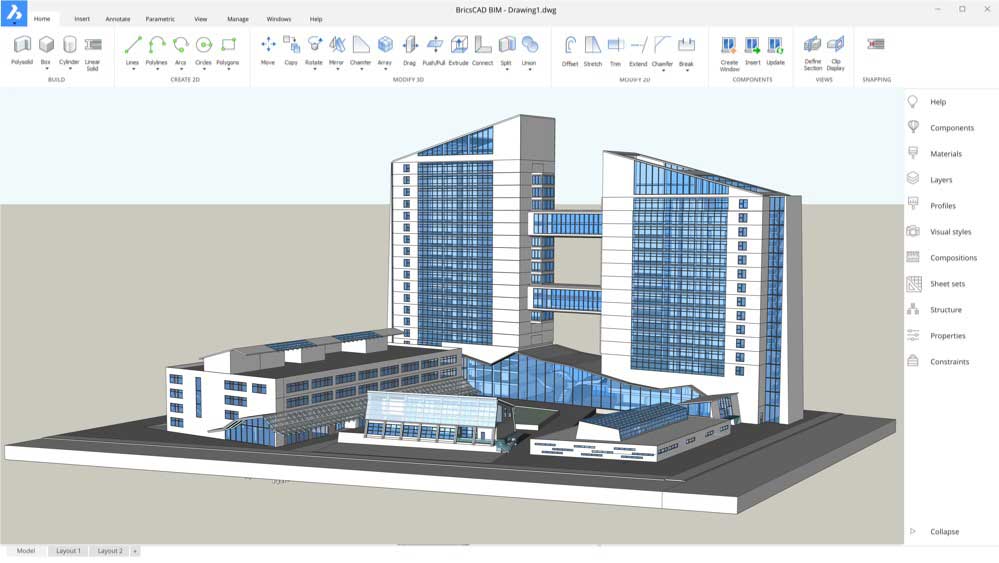Switch to the Layout 1 tab

coord(68,551)
